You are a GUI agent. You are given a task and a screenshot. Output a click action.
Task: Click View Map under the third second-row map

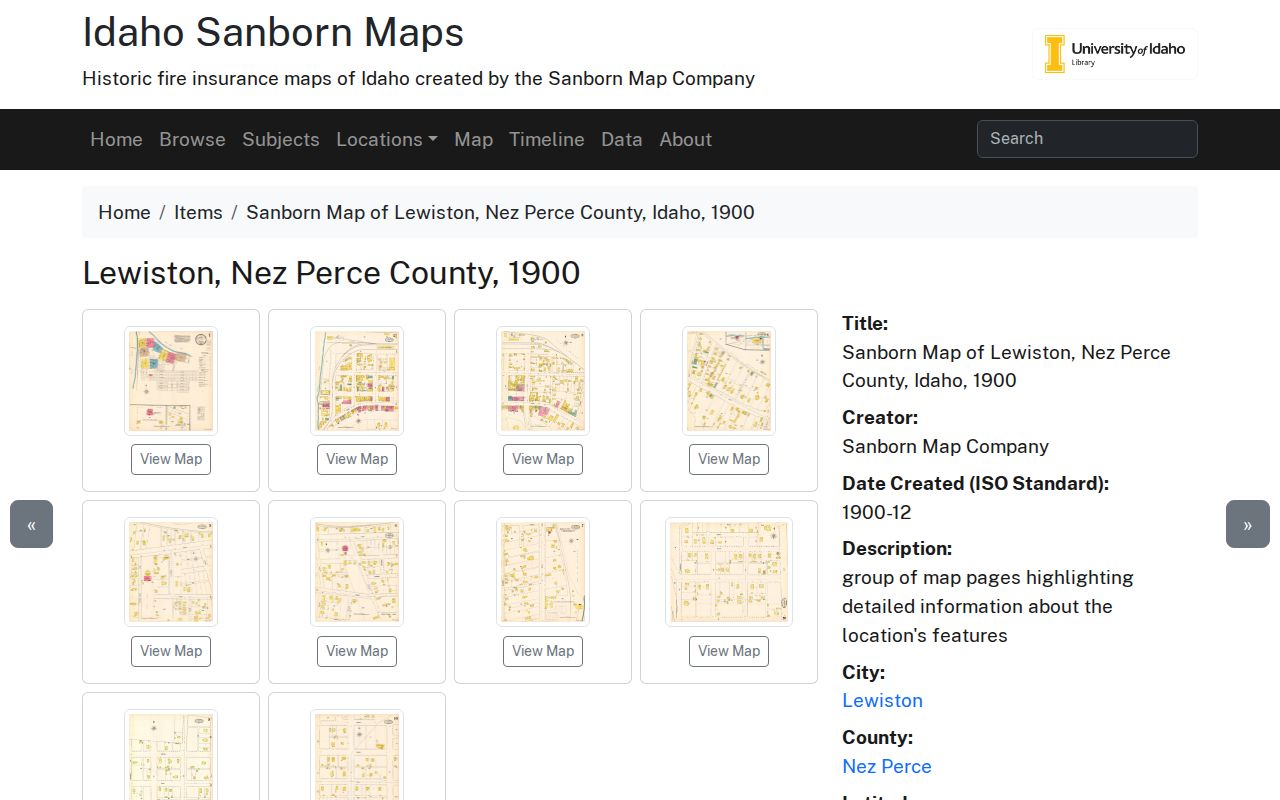point(543,651)
